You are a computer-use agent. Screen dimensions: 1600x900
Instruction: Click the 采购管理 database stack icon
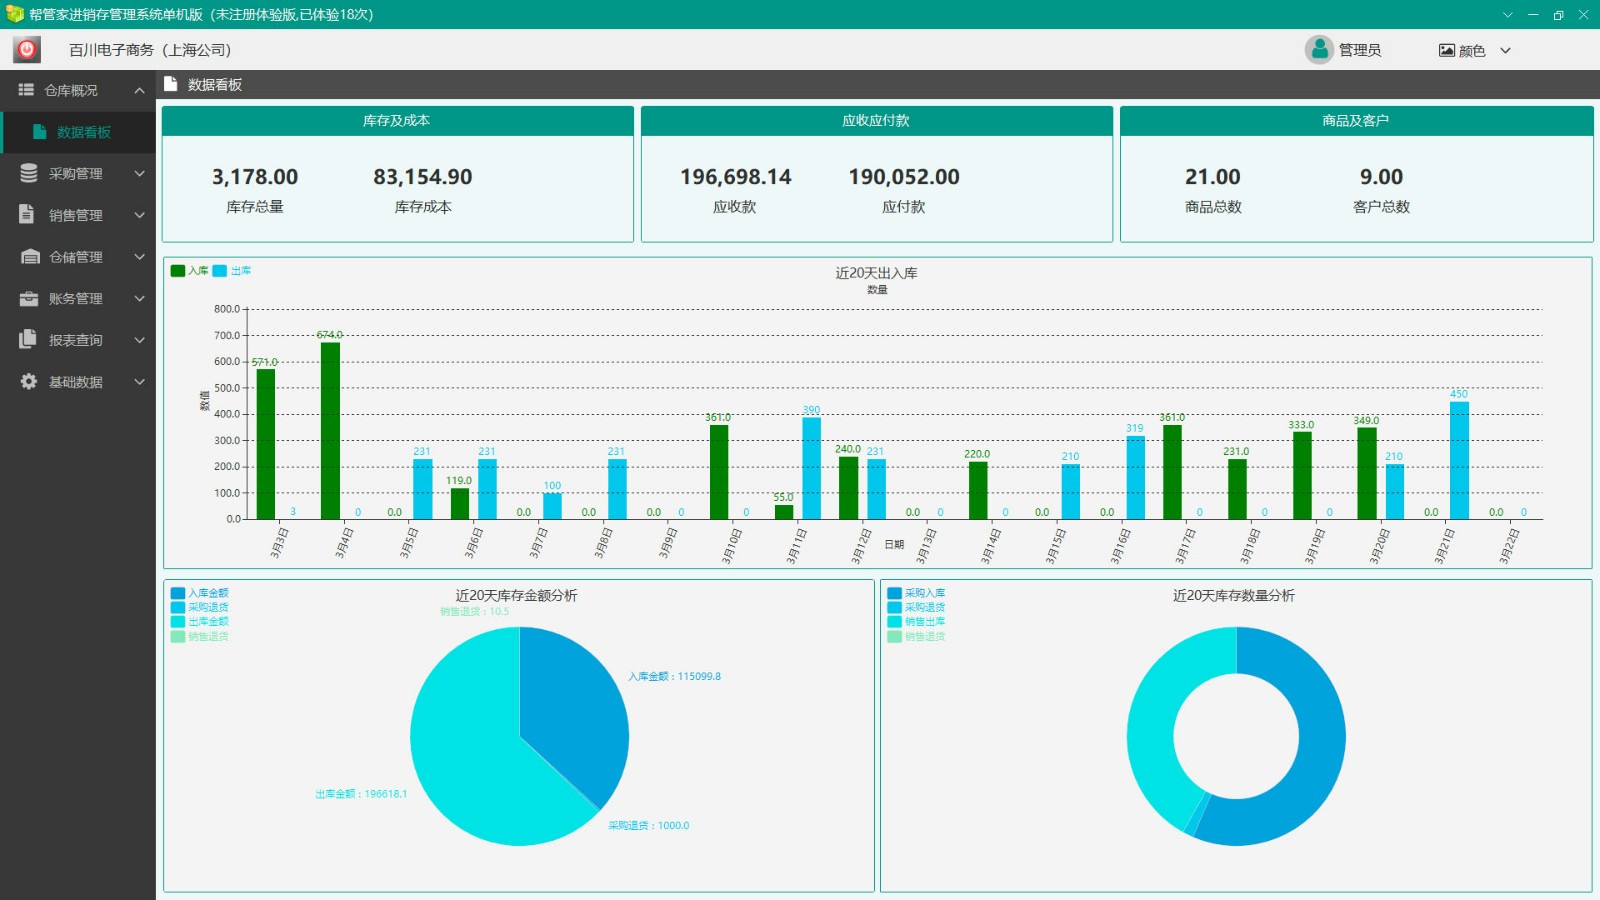coord(29,173)
